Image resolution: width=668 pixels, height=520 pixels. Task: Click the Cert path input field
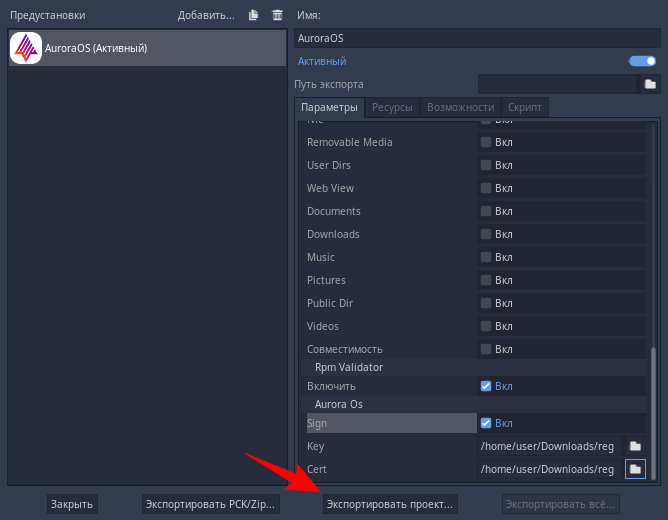550,469
